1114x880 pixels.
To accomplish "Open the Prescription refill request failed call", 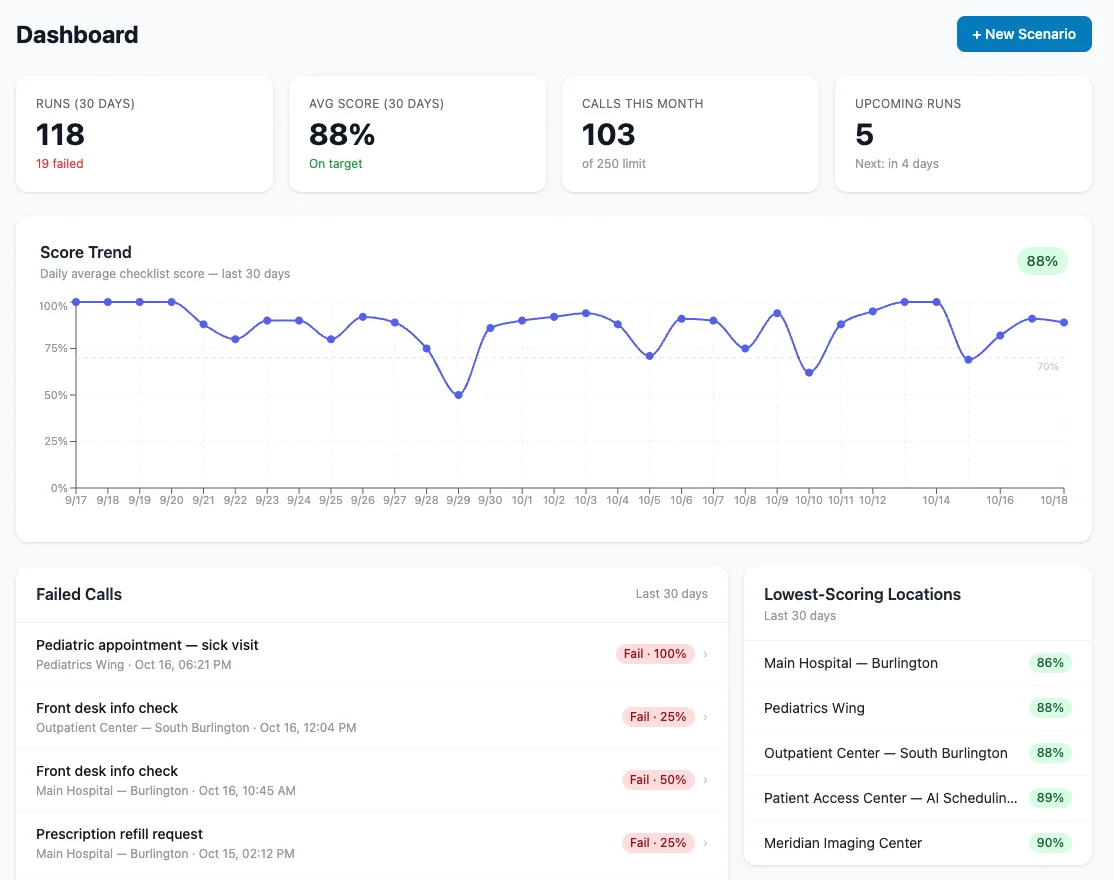I will click(372, 843).
